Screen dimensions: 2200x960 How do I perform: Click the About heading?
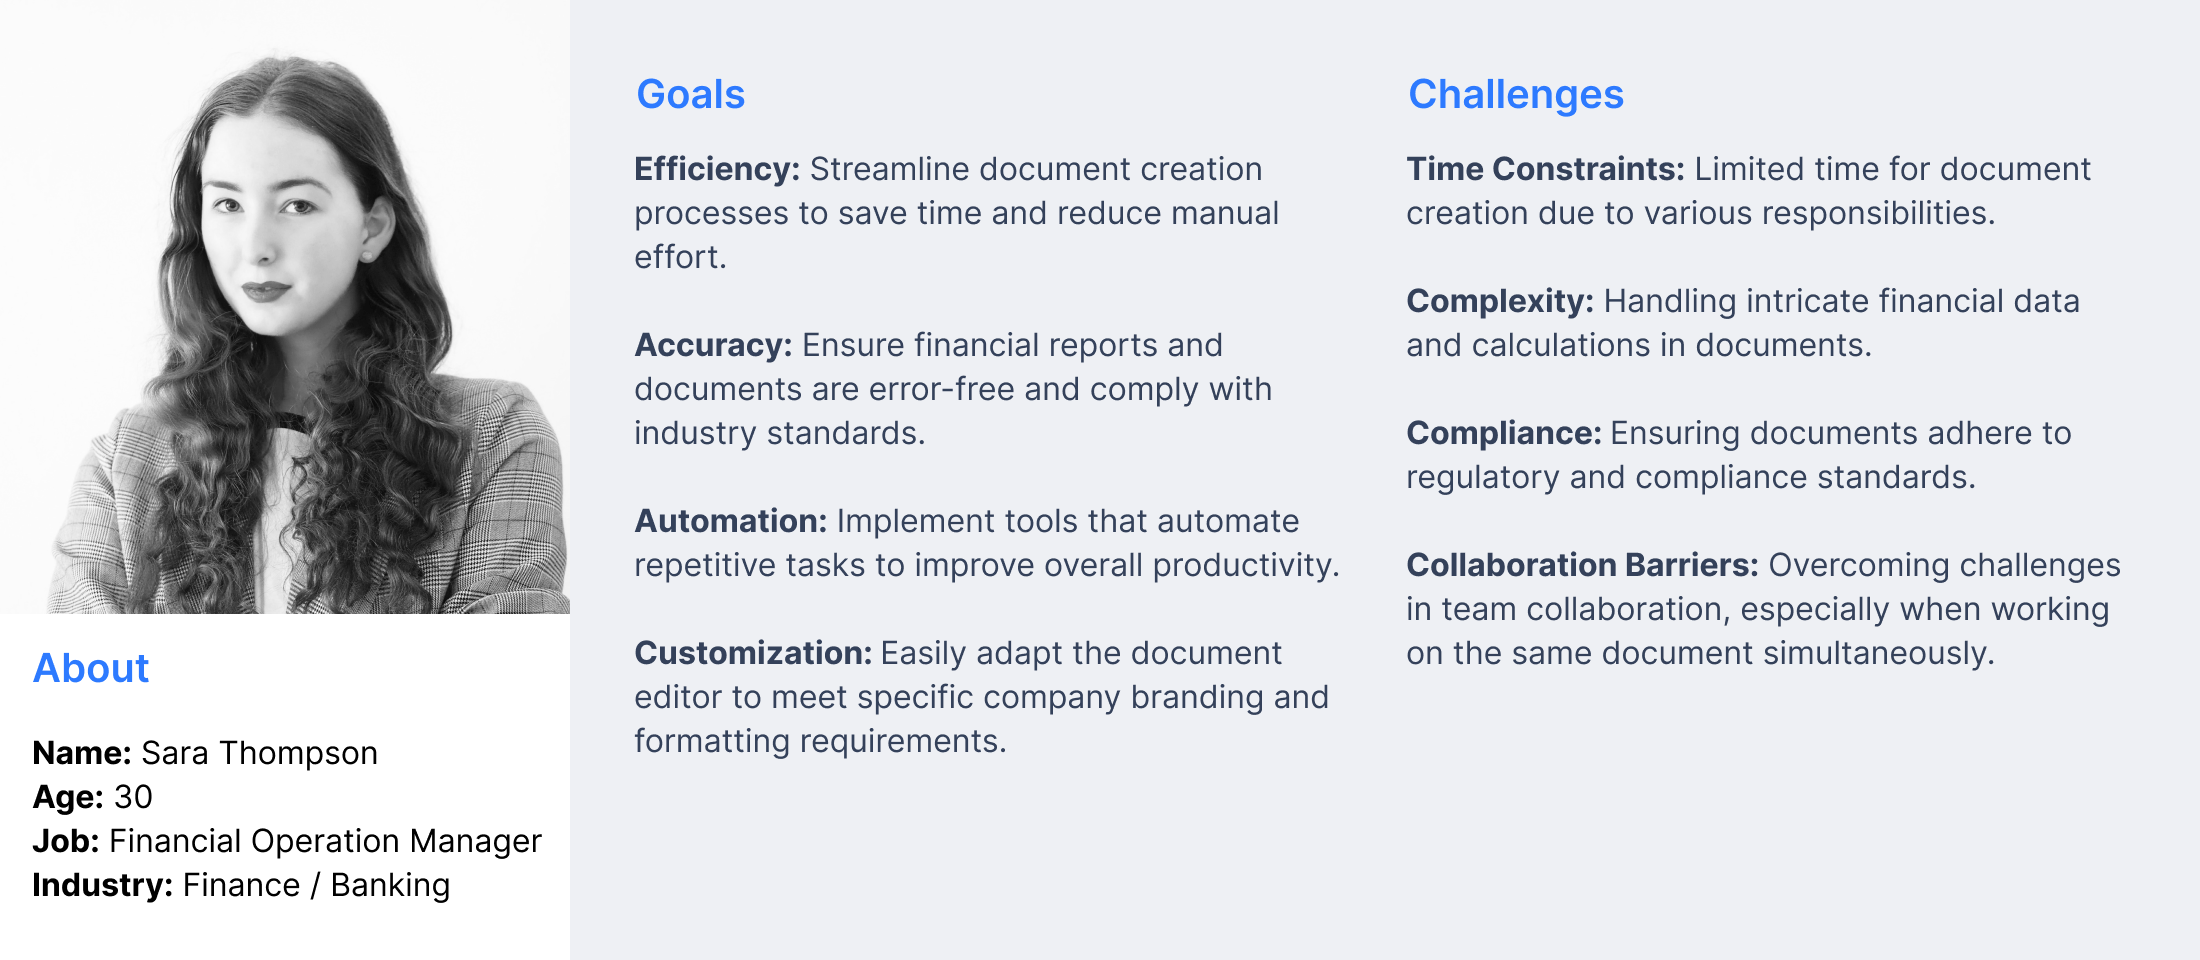tap(91, 668)
